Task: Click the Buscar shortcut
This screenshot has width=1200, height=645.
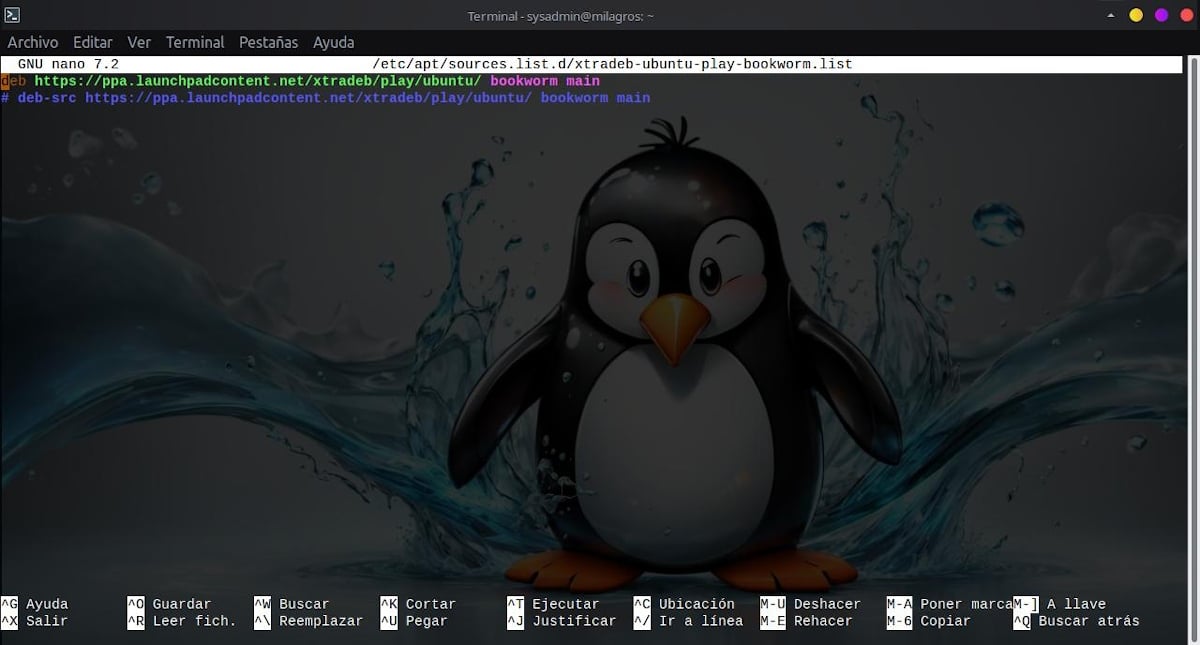Action: click(303, 603)
